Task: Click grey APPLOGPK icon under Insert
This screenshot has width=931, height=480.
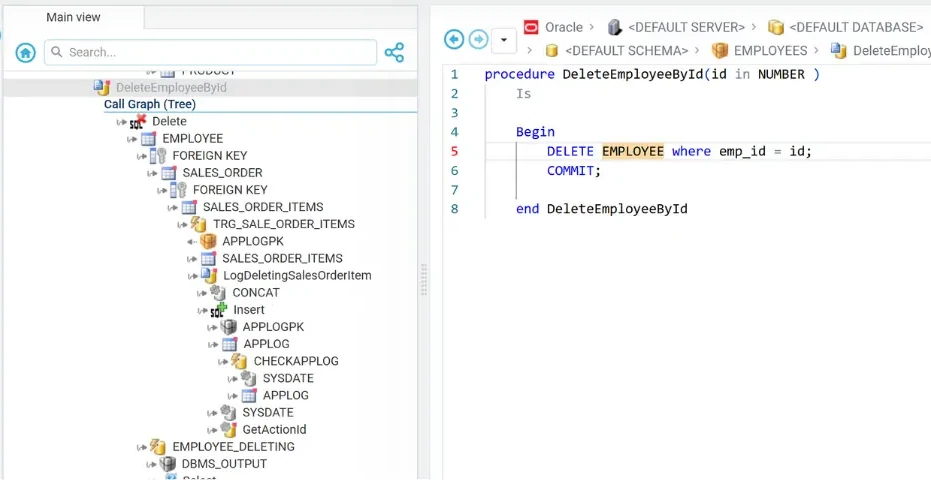Action: pos(229,327)
